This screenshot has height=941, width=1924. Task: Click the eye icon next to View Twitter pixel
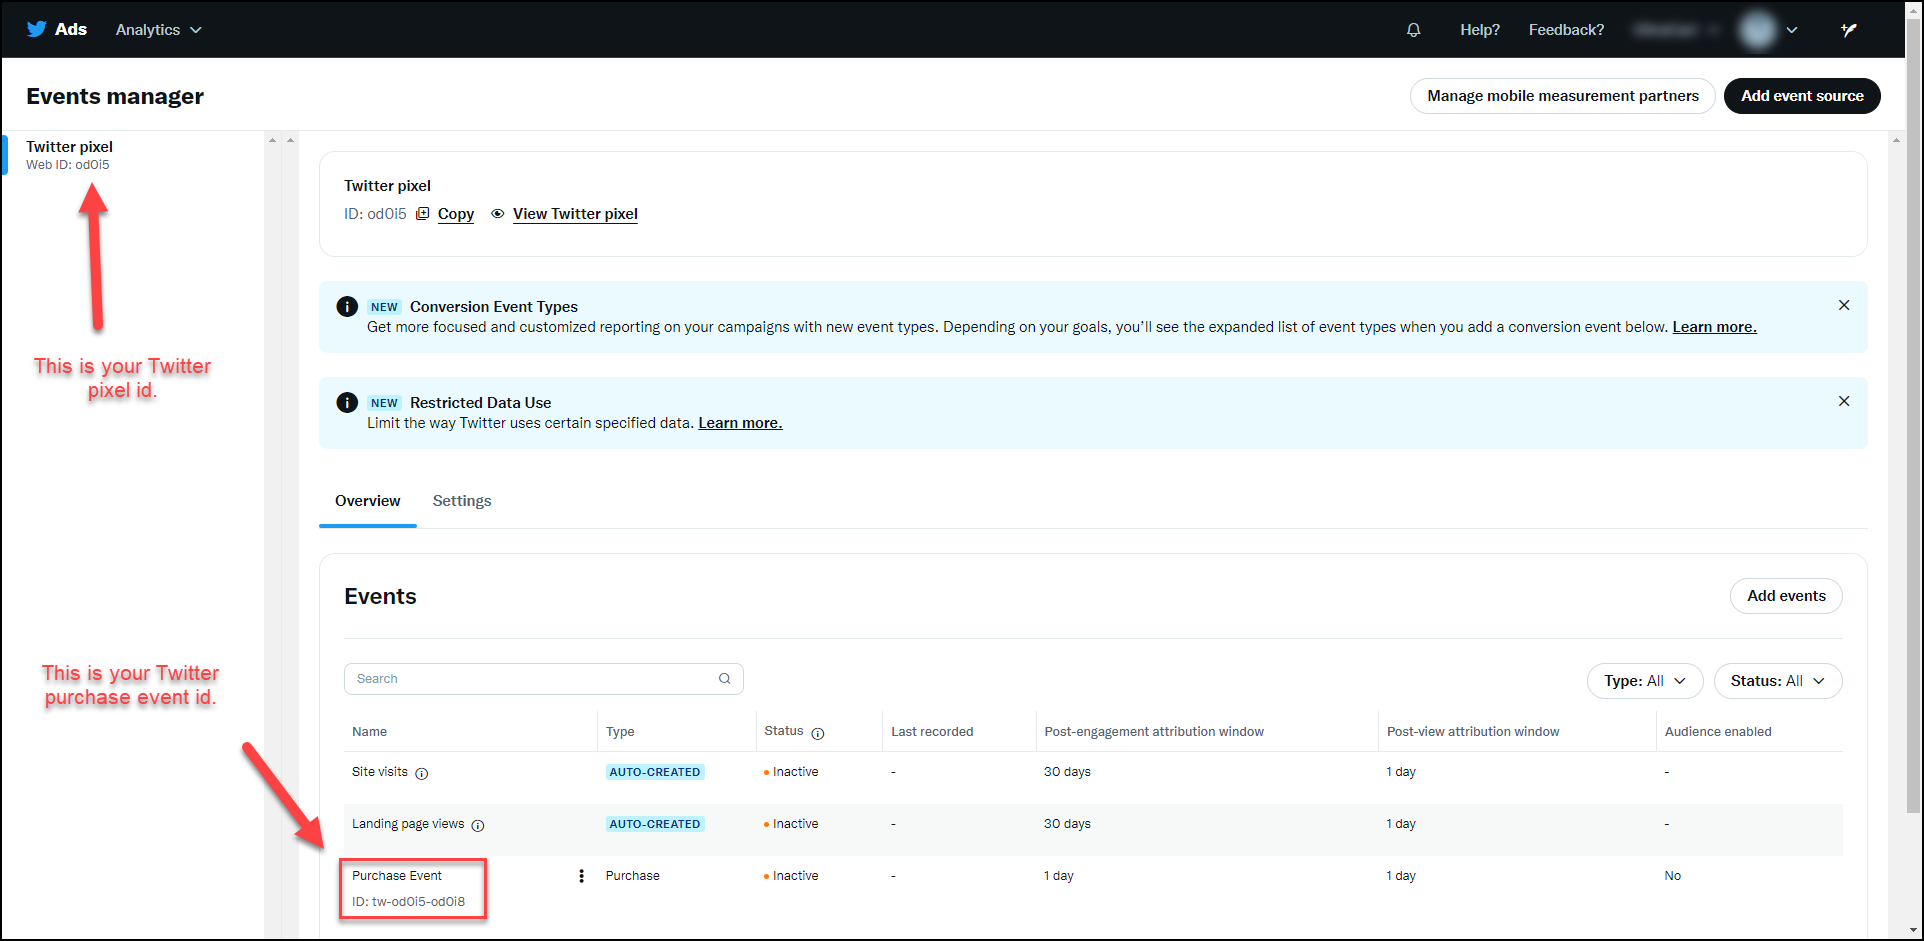pyautogui.click(x=497, y=213)
